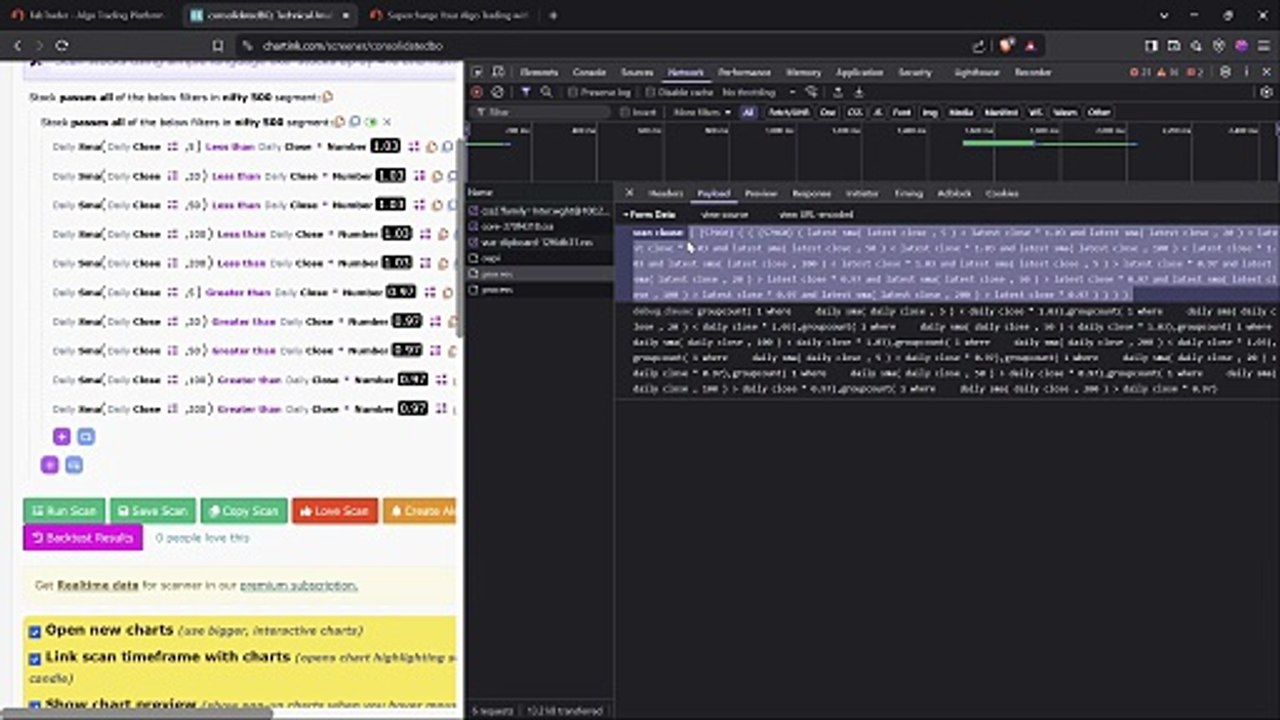Open the Preview request tab
This screenshot has height=720, width=1280.
coord(761,193)
